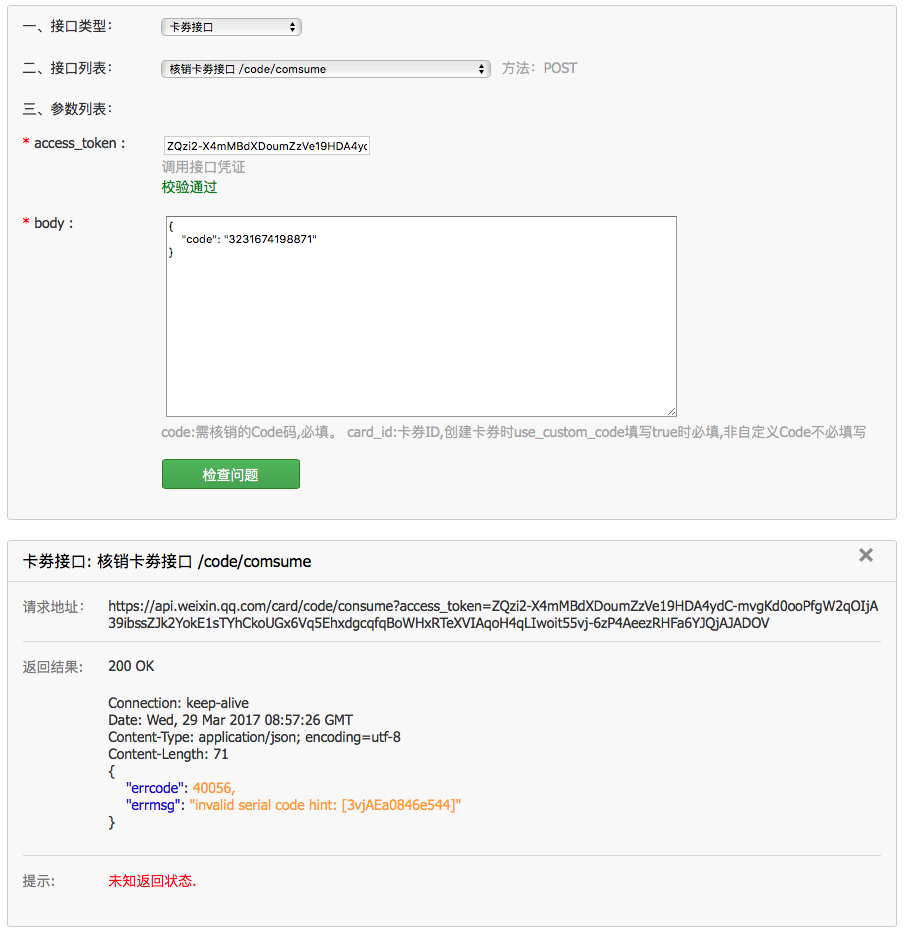Click the stepper arrows on 接口列表 select
The width and height of the screenshot is (904, 932).
481,69
